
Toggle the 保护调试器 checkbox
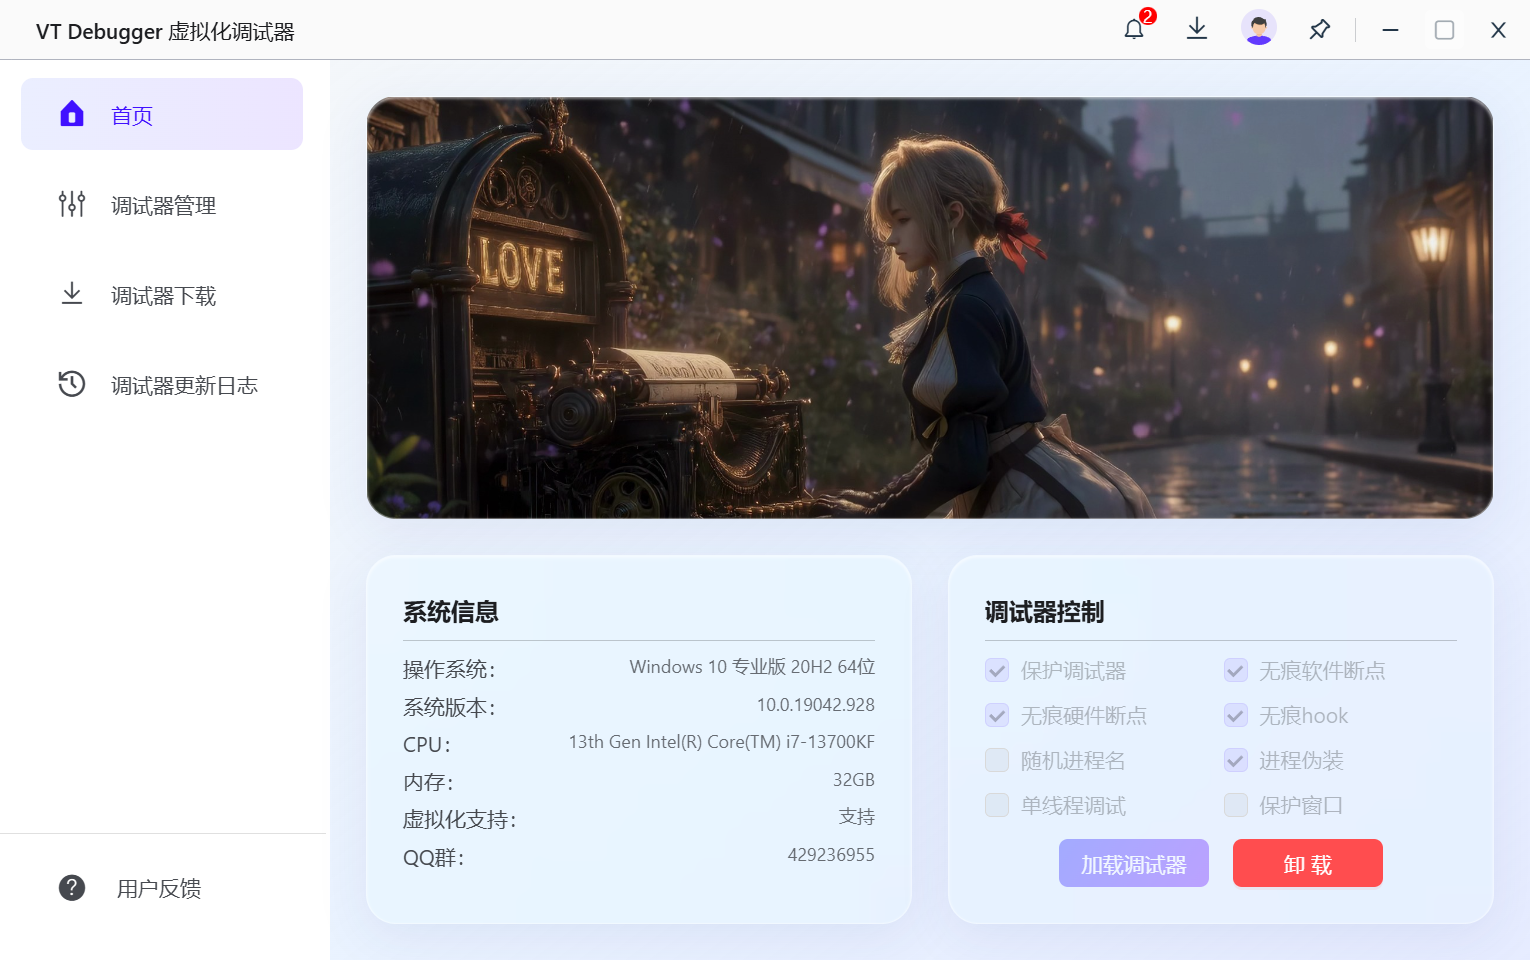point(997,670)
